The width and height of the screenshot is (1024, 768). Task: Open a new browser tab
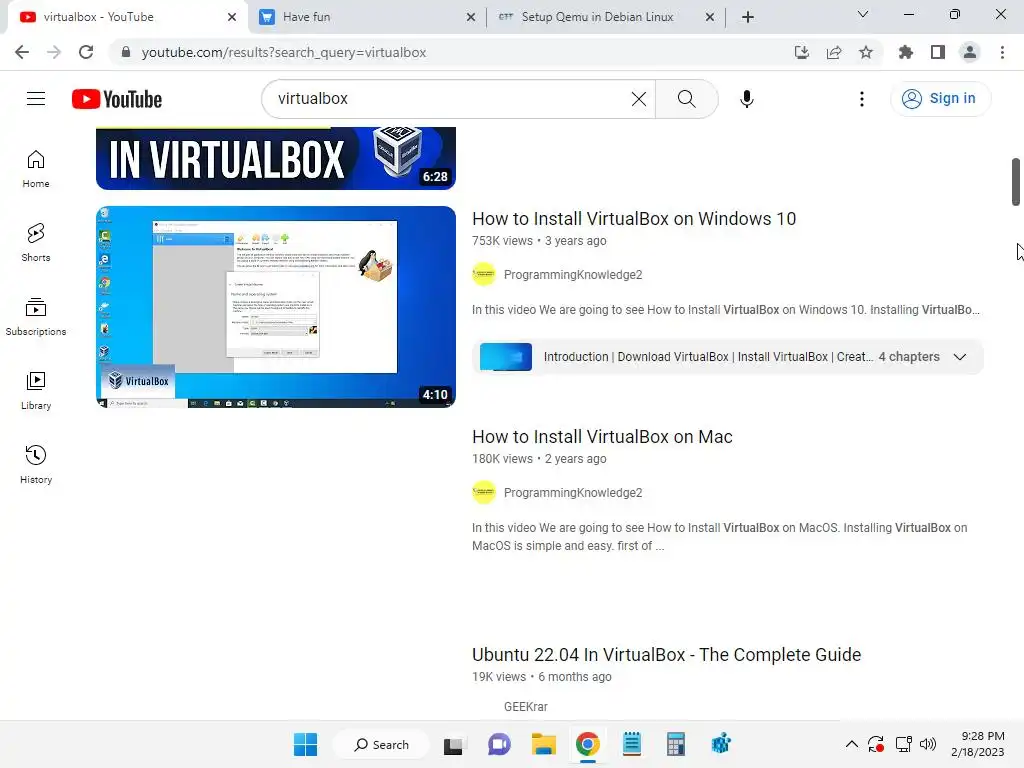tap(748, 17)
